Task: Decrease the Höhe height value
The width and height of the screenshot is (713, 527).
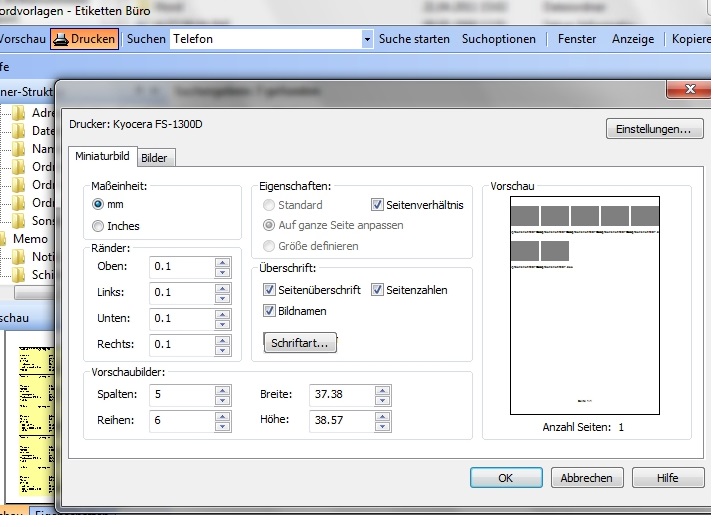Action: 381,427
